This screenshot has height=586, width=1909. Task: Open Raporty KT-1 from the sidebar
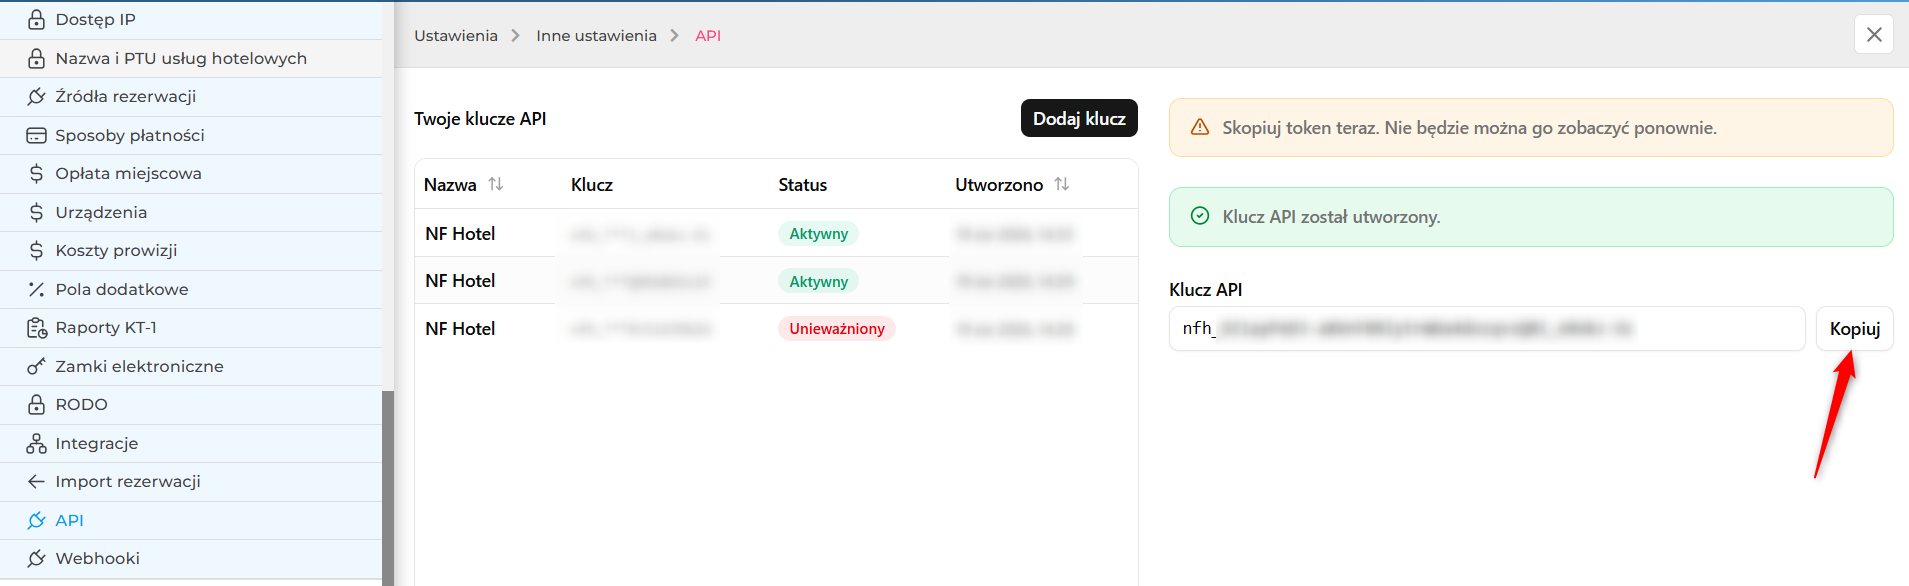coord(191,327)
